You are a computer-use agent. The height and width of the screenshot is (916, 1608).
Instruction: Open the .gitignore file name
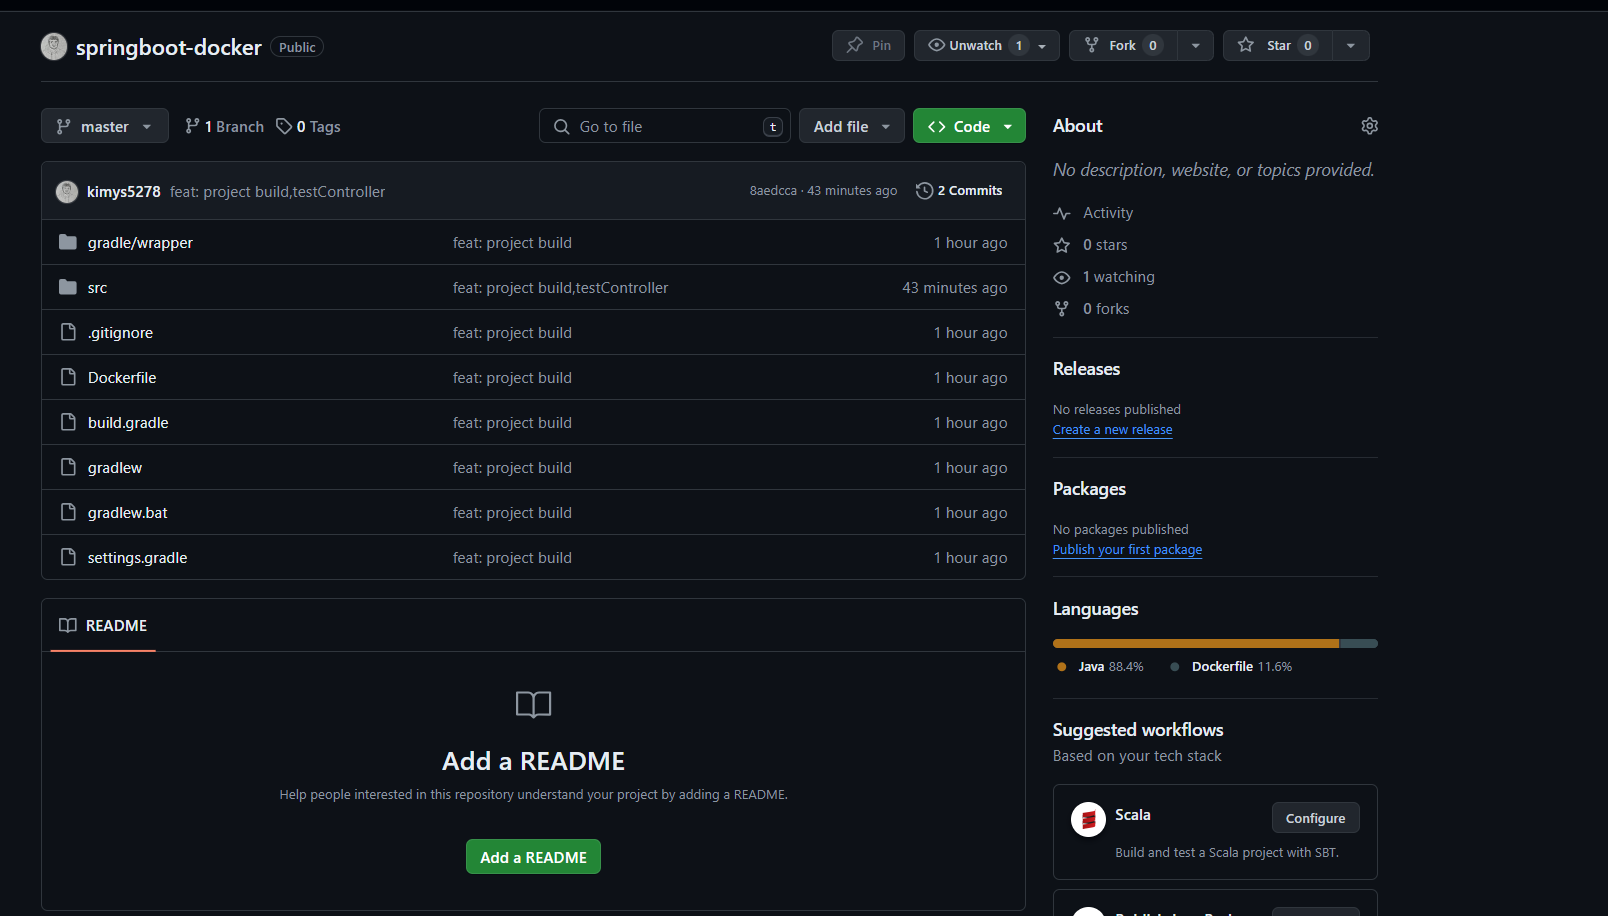(120, 333)
